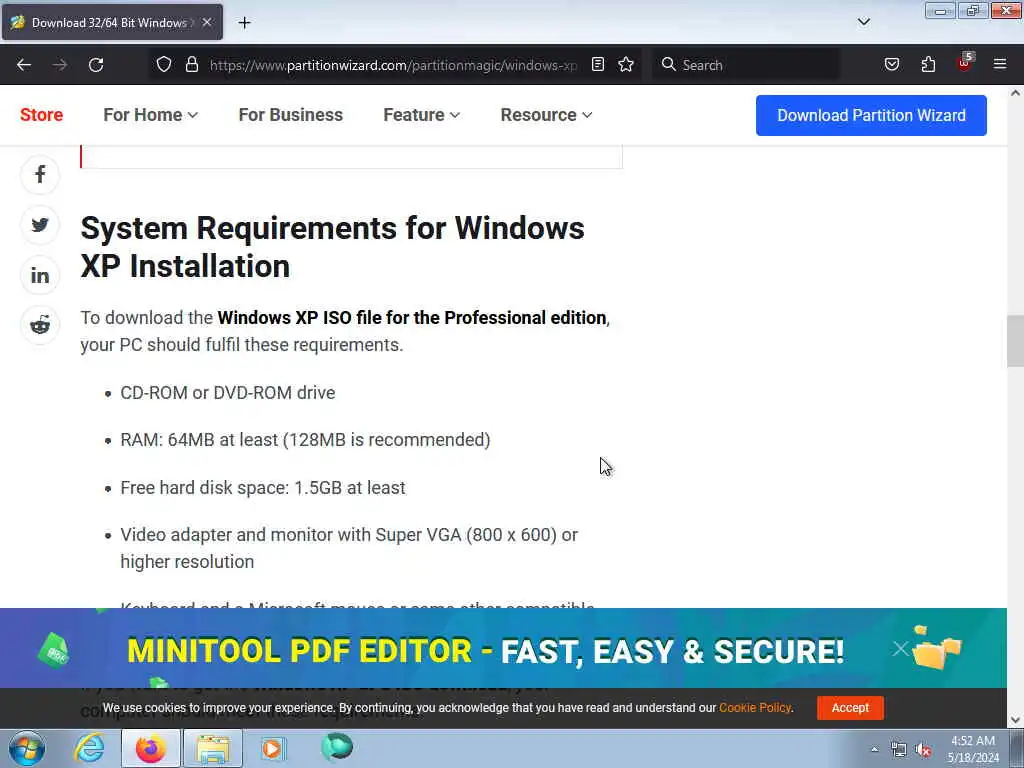
Task: Open clock showing 4:52 AM
Action: [973, 749]
